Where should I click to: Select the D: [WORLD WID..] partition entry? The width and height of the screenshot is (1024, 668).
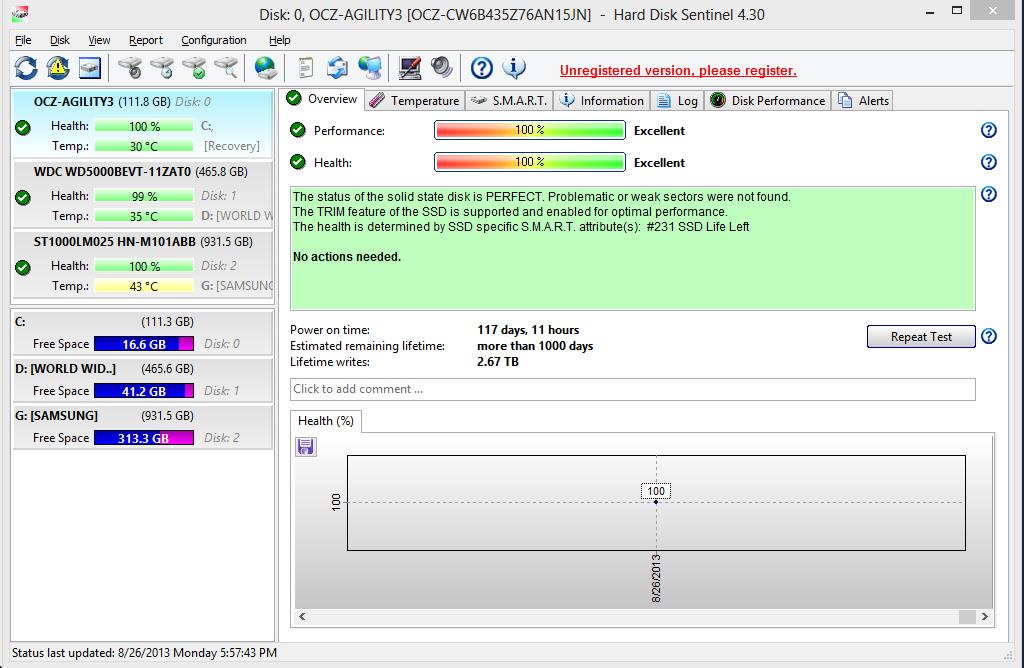(142, 380)
